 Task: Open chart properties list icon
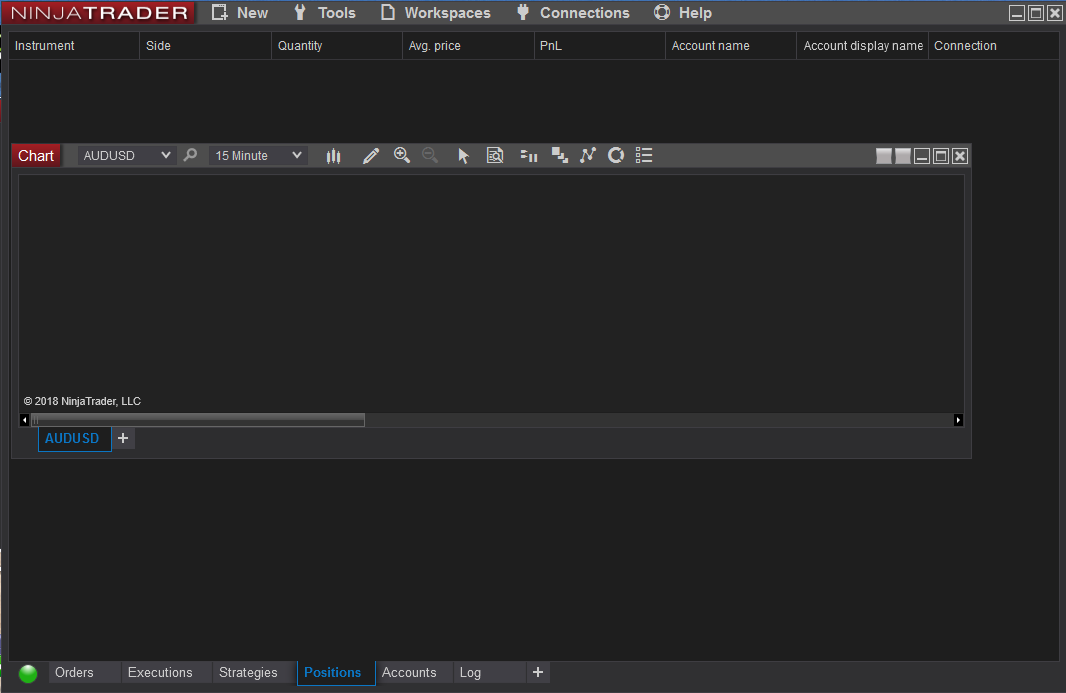pos(644,156)
